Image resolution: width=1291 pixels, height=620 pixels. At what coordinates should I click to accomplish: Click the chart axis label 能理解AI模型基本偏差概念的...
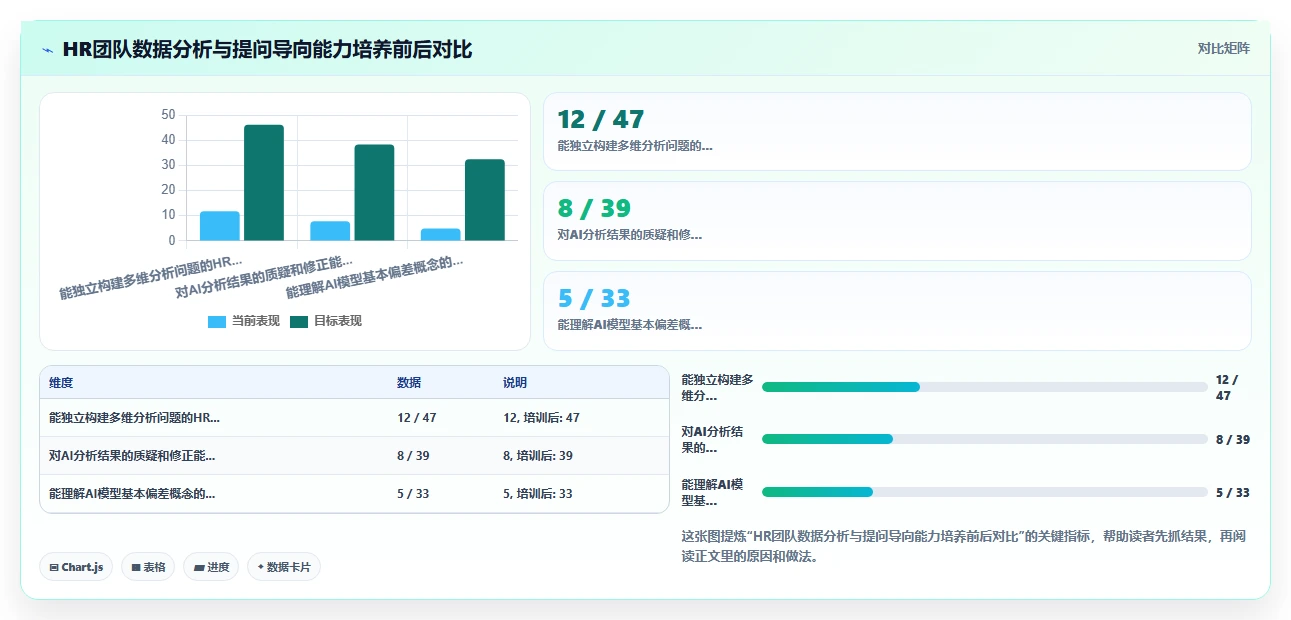point(375,276)
